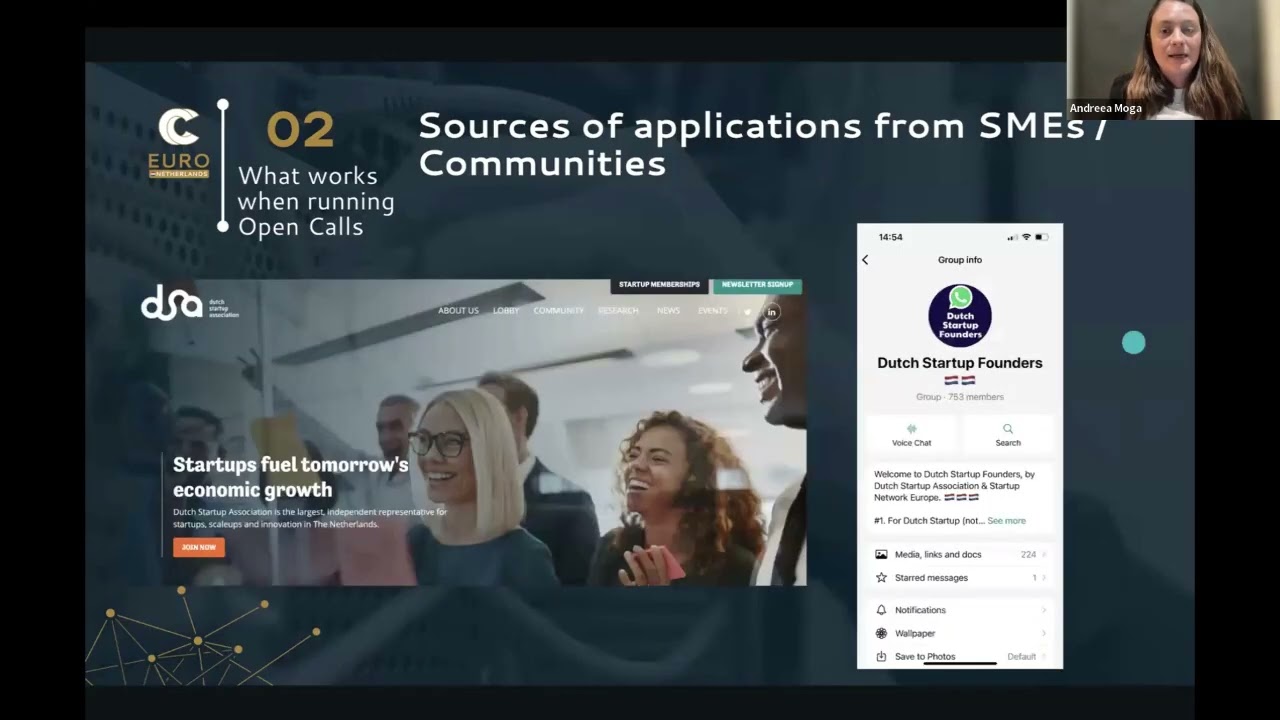Click the Startup Memberships button
1280x720 pixels.
click(659, 285)
